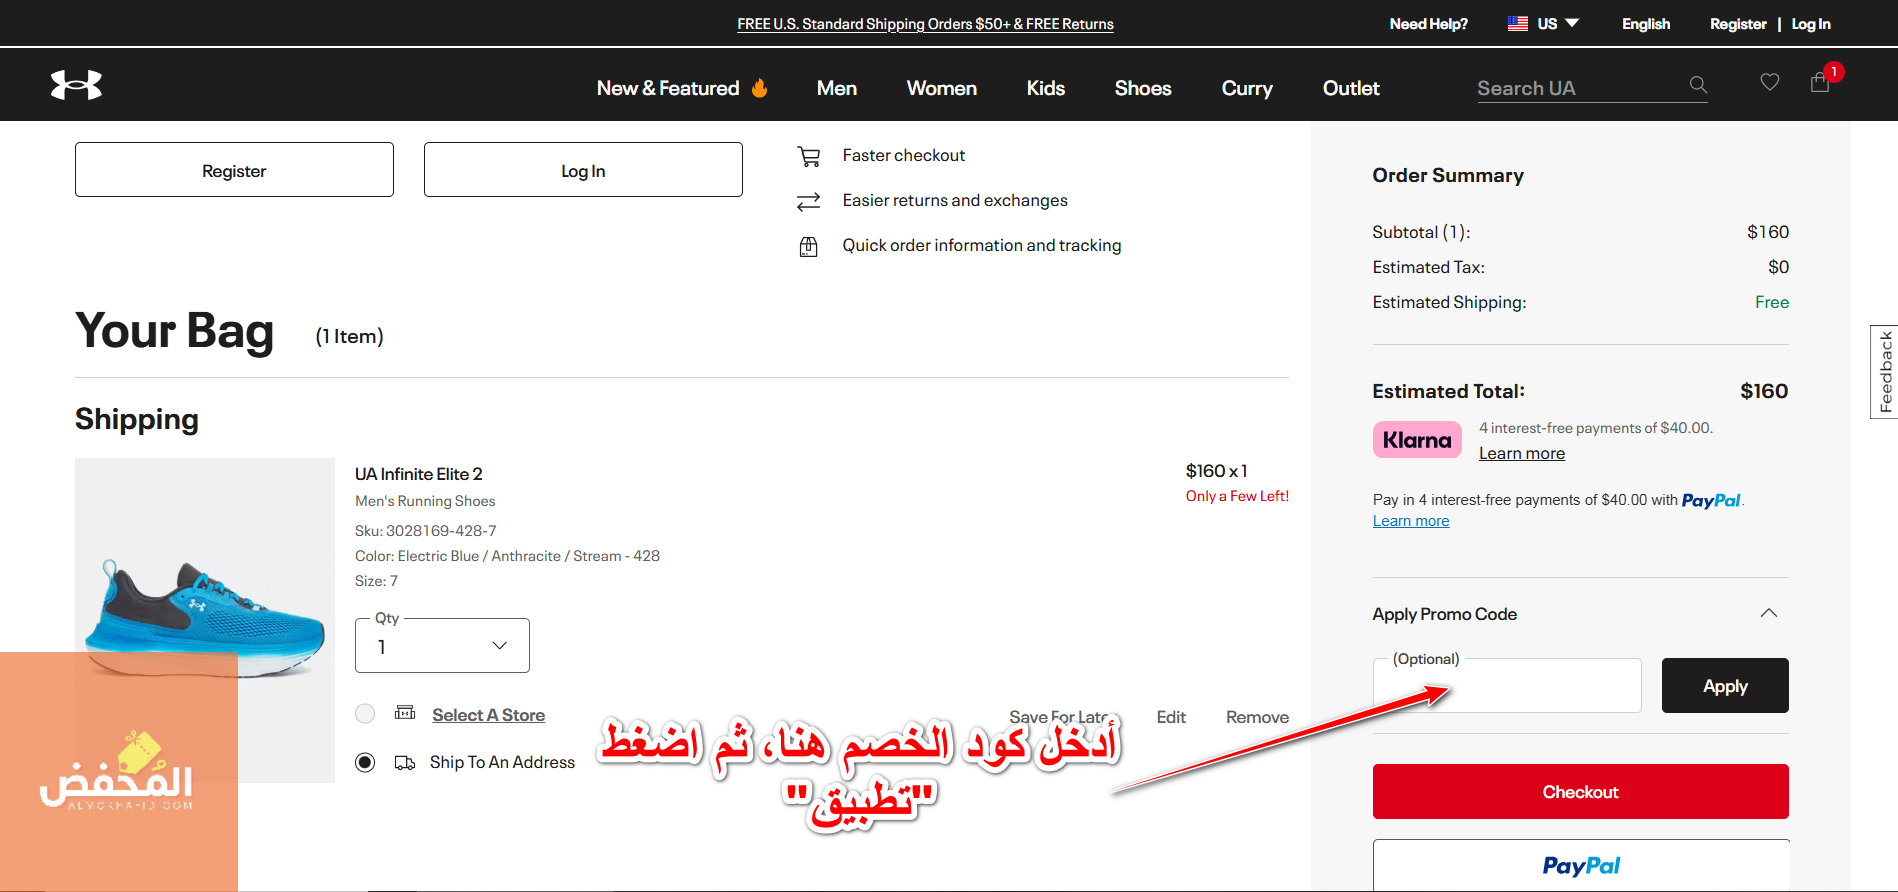Open the blue running shoe thumbnail
The image size is (1898, 892).
pos(205,620)
